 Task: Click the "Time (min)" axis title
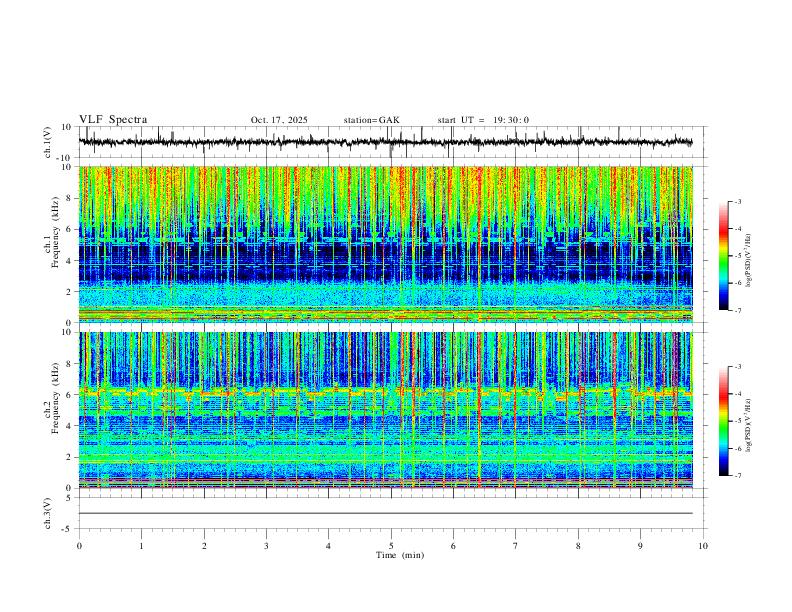[400, 555]
